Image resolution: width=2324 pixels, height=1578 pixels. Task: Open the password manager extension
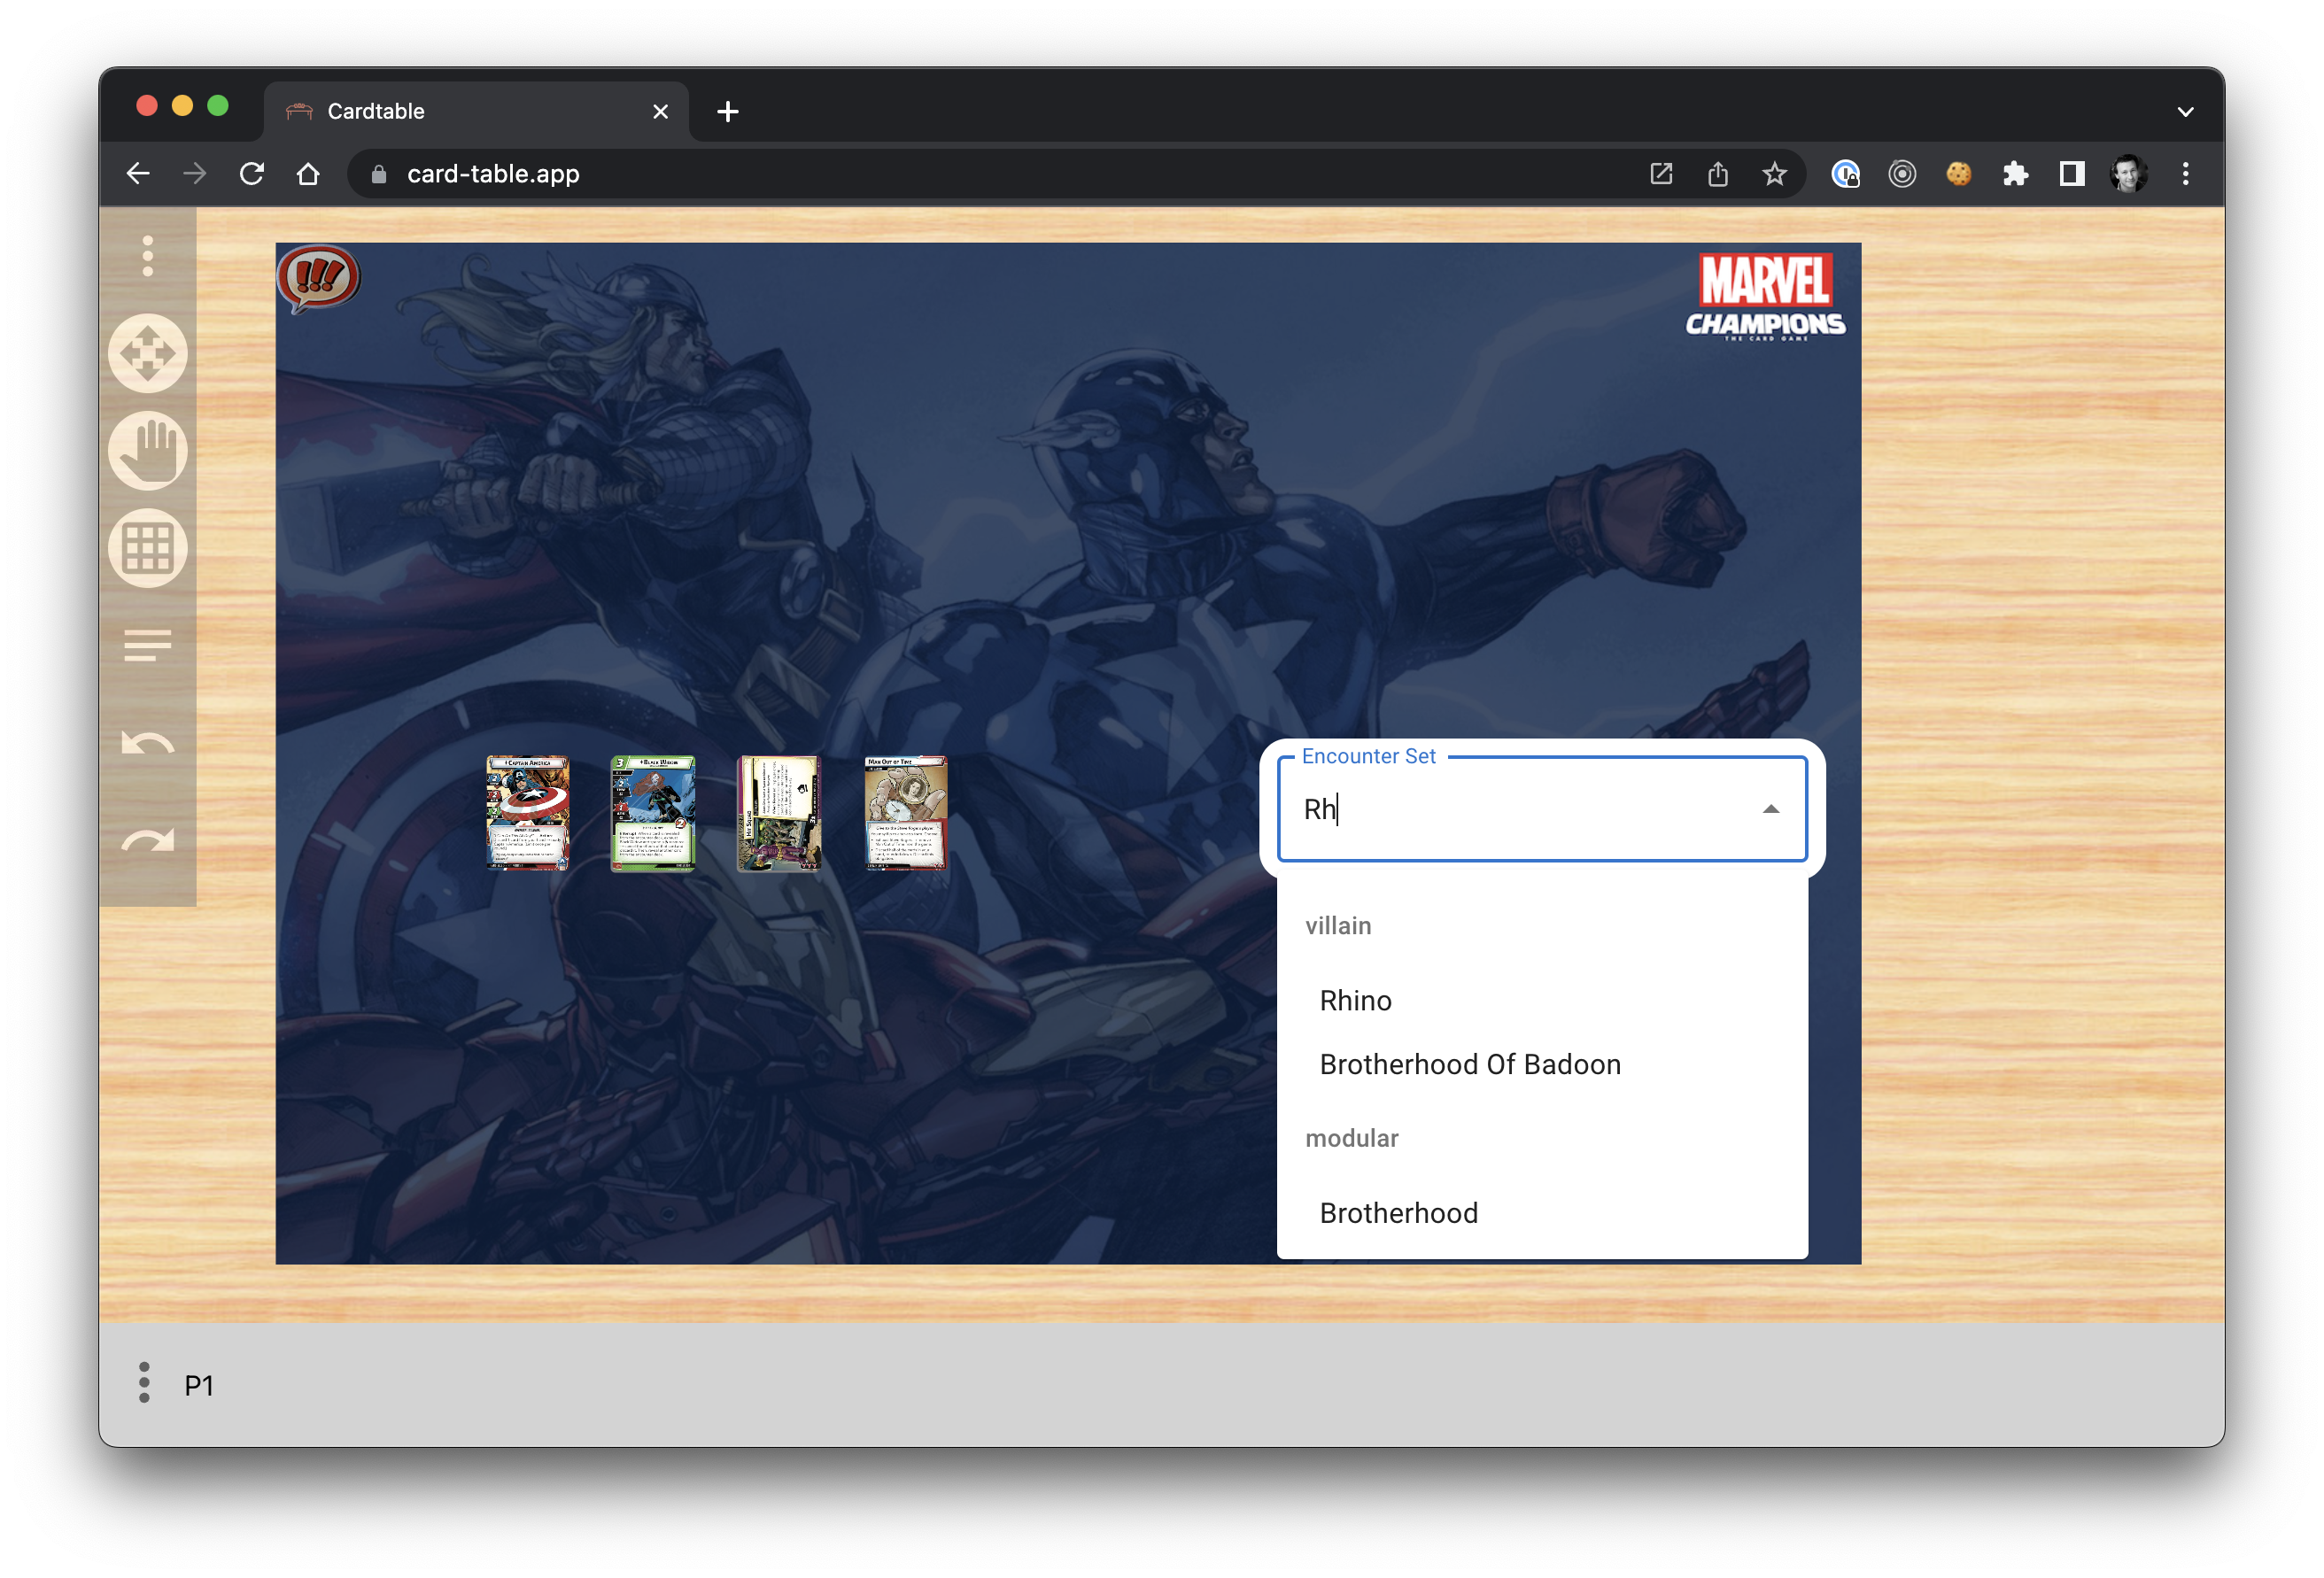coord(1845,174)
